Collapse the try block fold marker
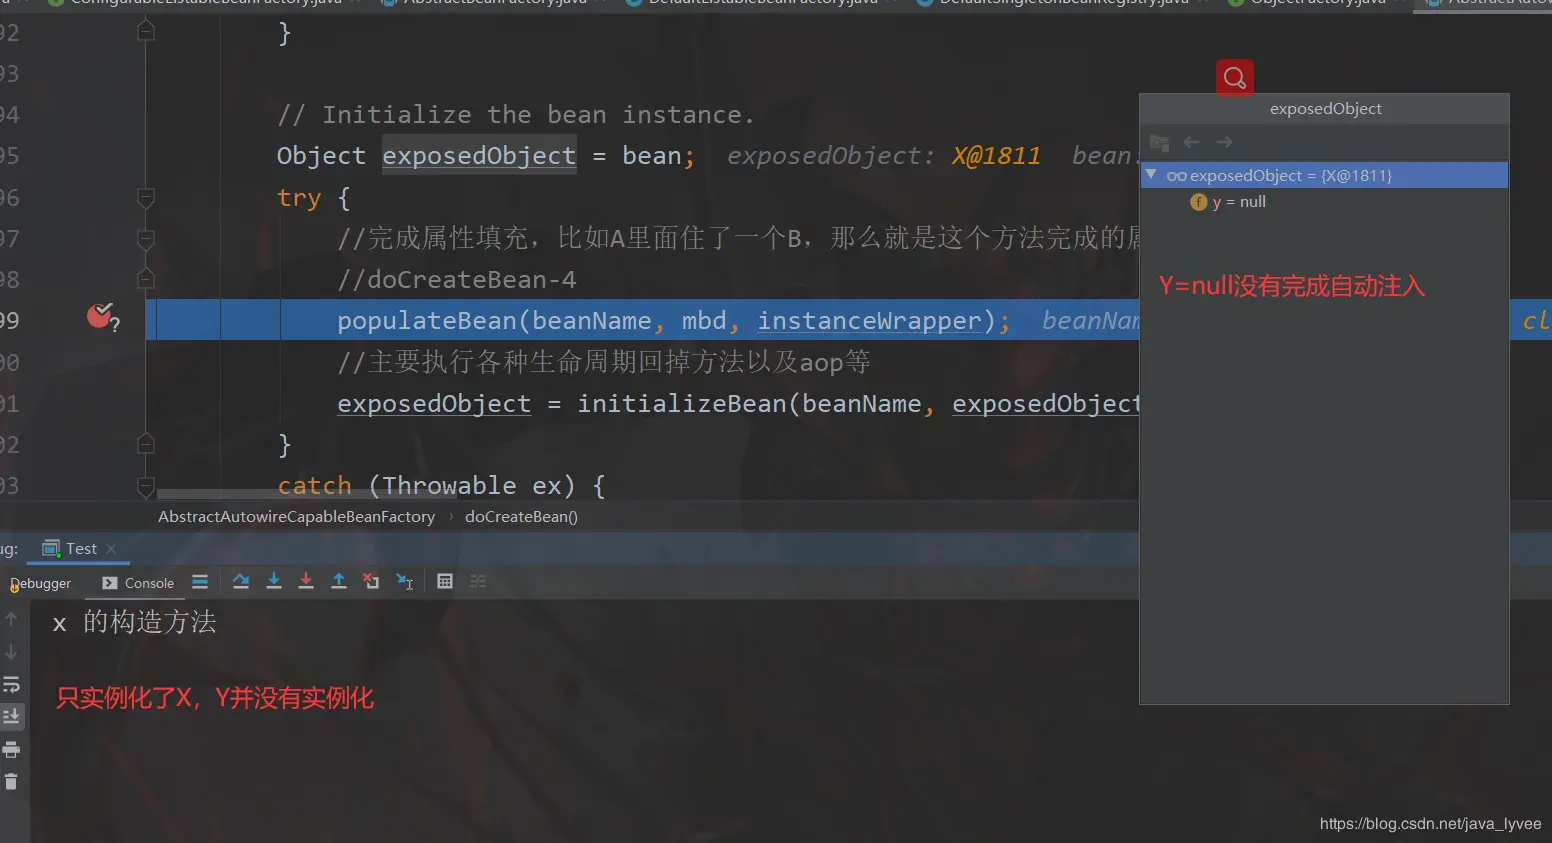The height and width of the screenshot is (843, 1552). pos(146,198)
